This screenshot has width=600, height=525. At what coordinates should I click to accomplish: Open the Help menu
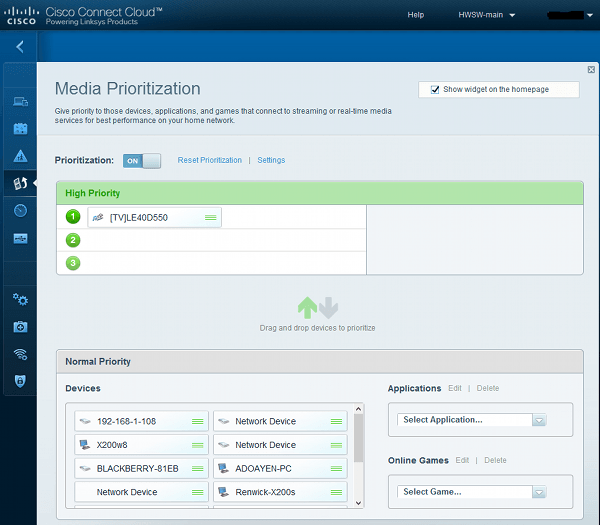[416, 15]
